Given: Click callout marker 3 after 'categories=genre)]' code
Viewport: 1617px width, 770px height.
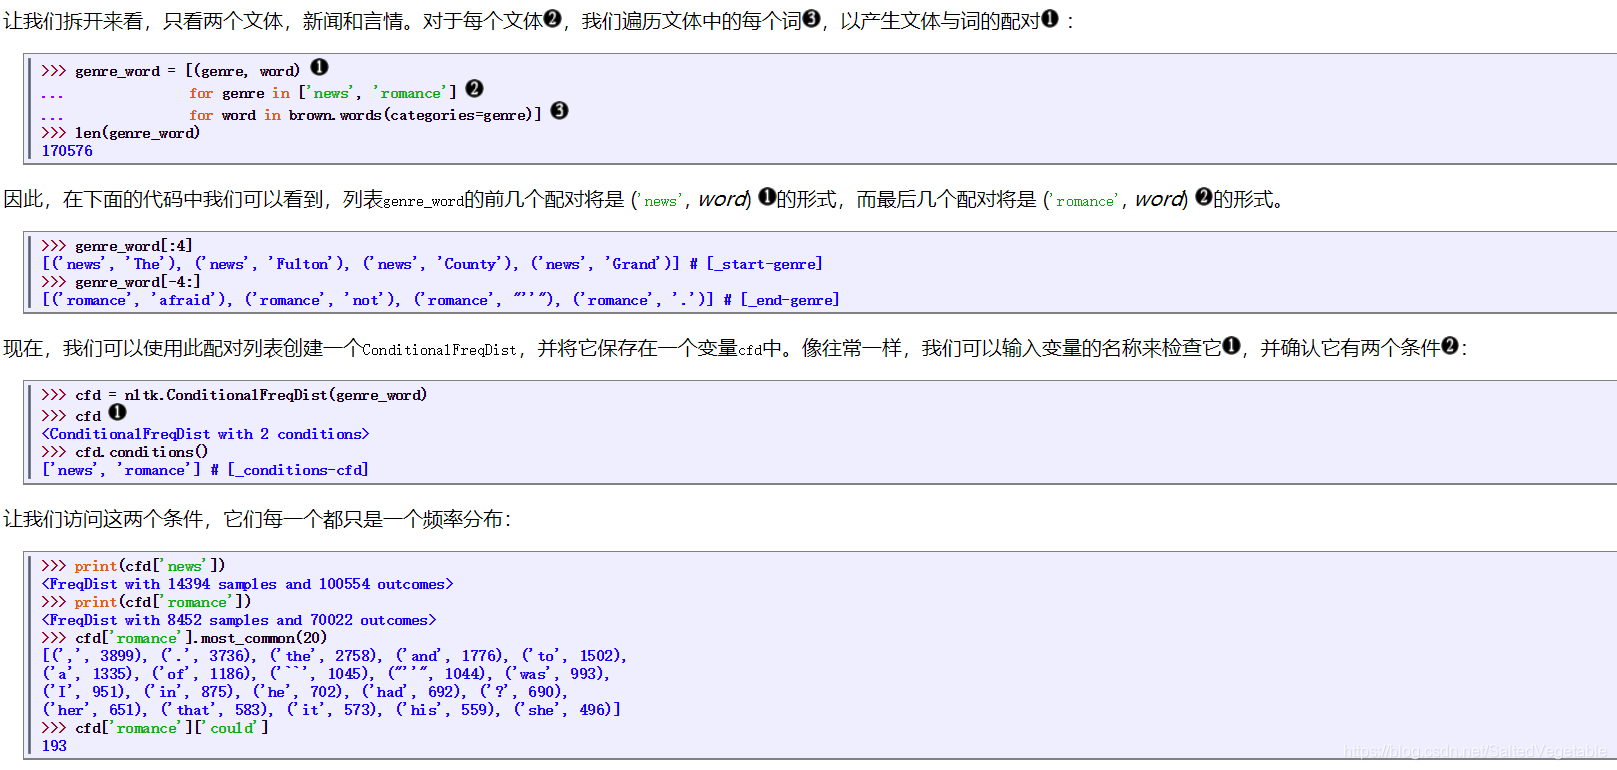Looking at the screenshot, I should pyautogui.click(x=559, y=111).
